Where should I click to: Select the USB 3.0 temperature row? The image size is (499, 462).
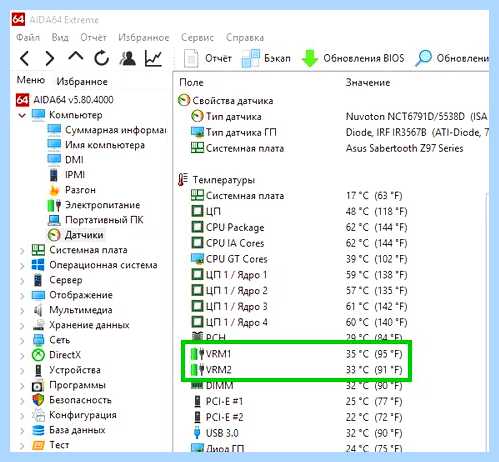[297, 433]
